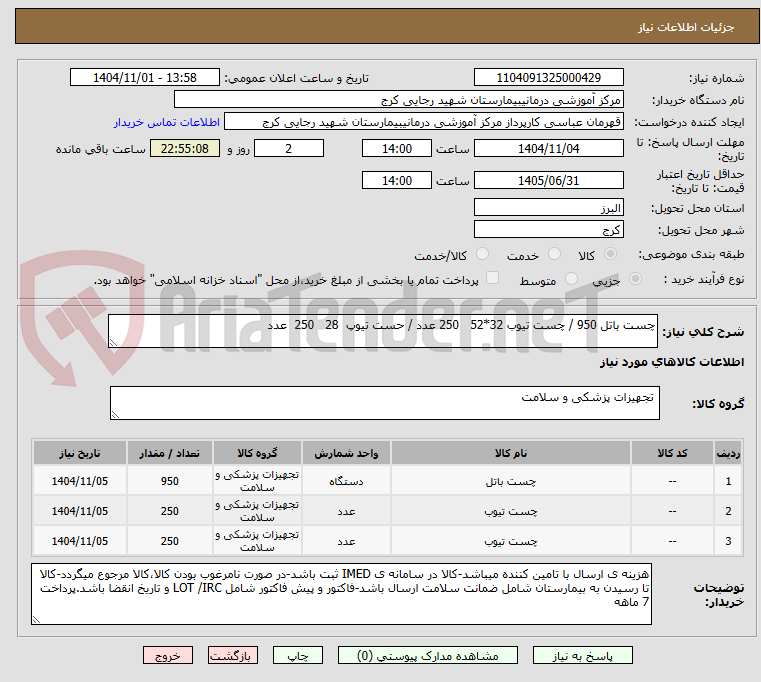
Task: Select the متوسط purchase type radio
Action: (x=572, y=279)
